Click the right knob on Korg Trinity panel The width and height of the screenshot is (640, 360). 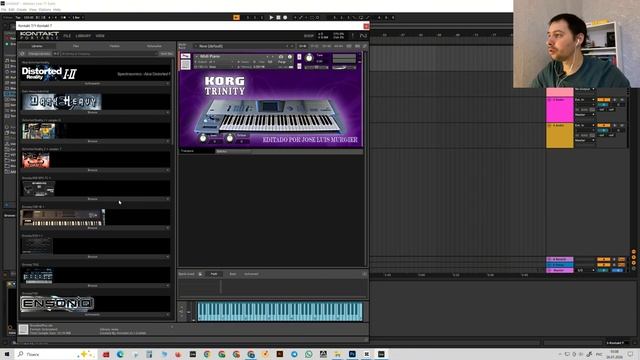(230, 139)
